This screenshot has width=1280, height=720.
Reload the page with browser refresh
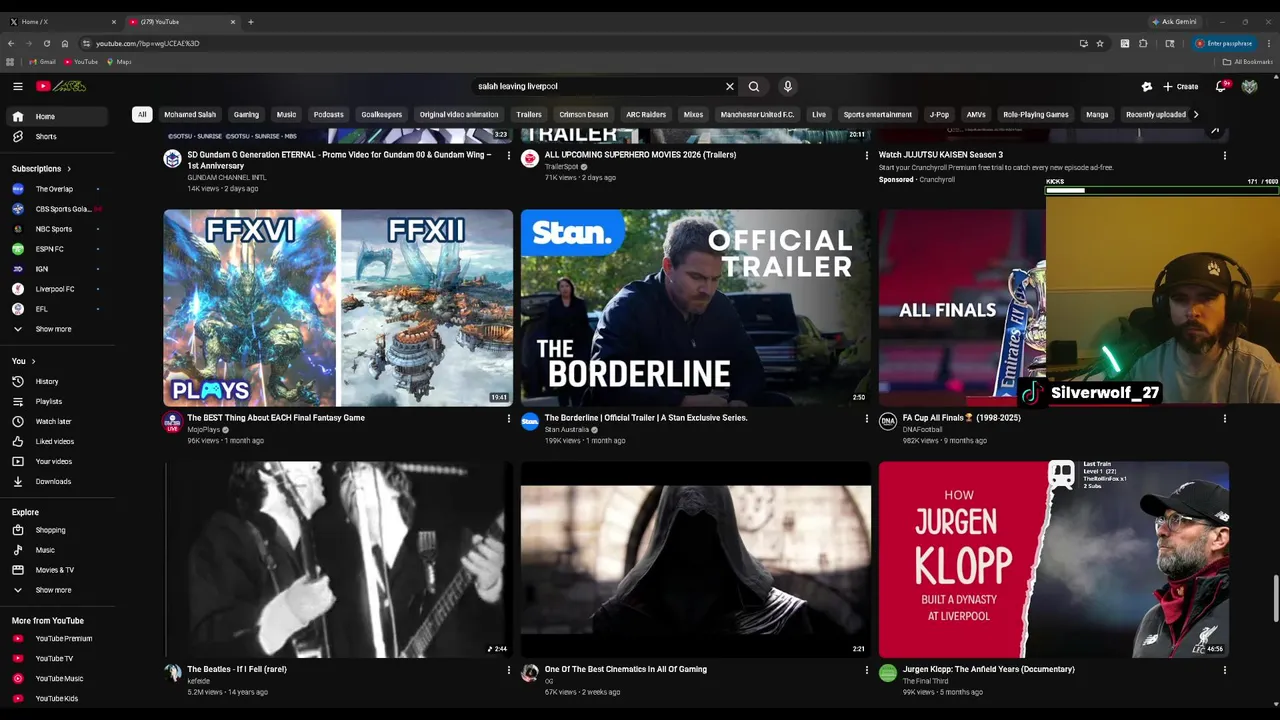(x=46, y=44)
